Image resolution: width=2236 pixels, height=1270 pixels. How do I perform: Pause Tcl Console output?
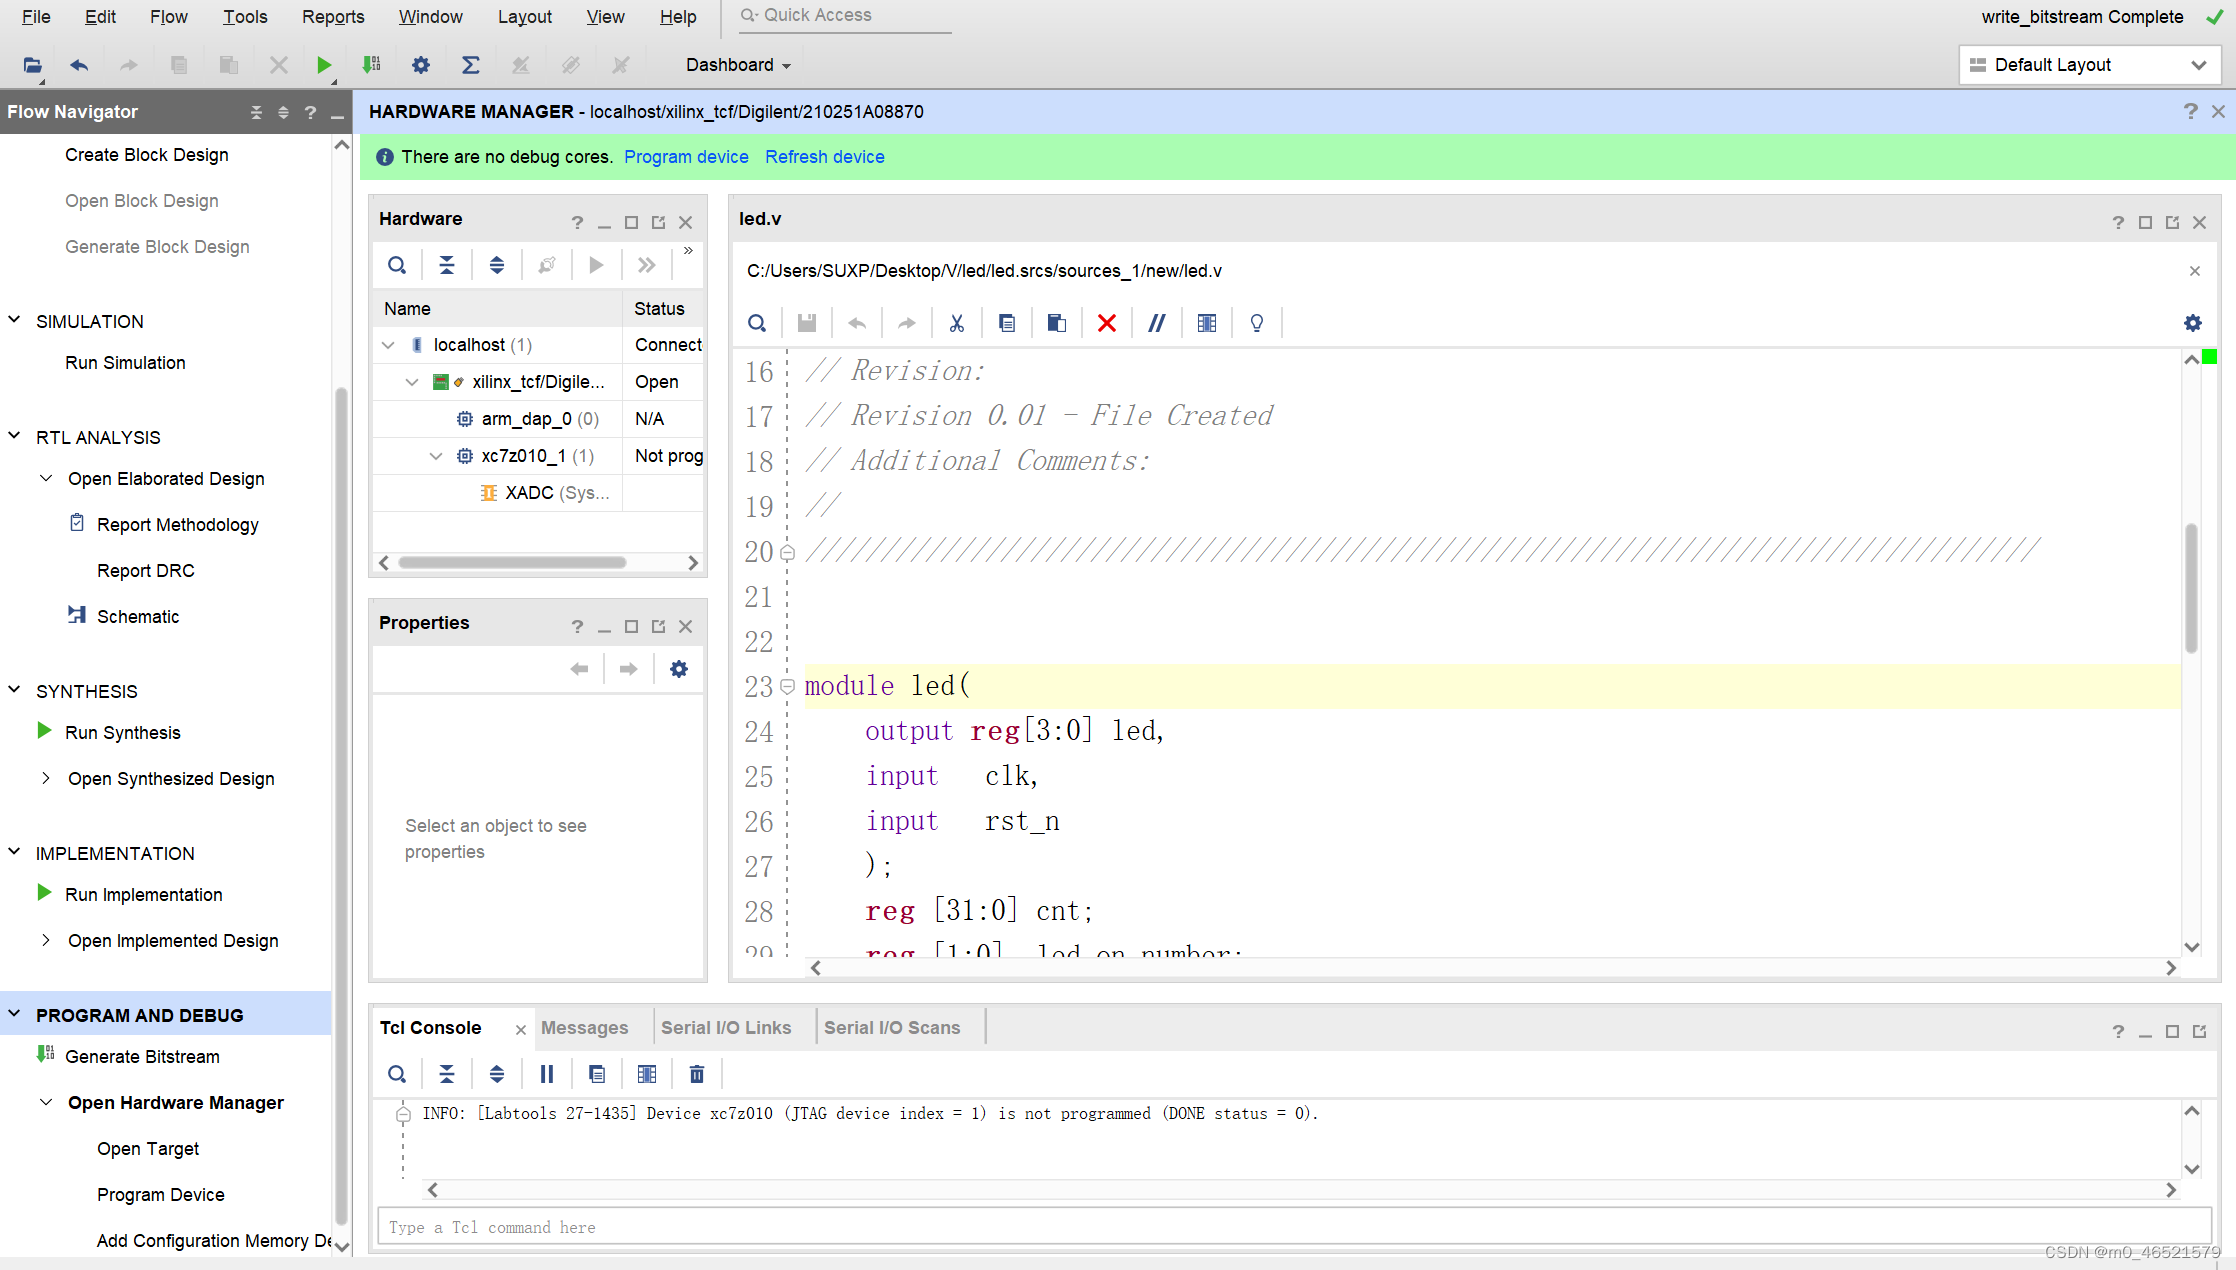pyautogui.click(x=546, y=1074)
